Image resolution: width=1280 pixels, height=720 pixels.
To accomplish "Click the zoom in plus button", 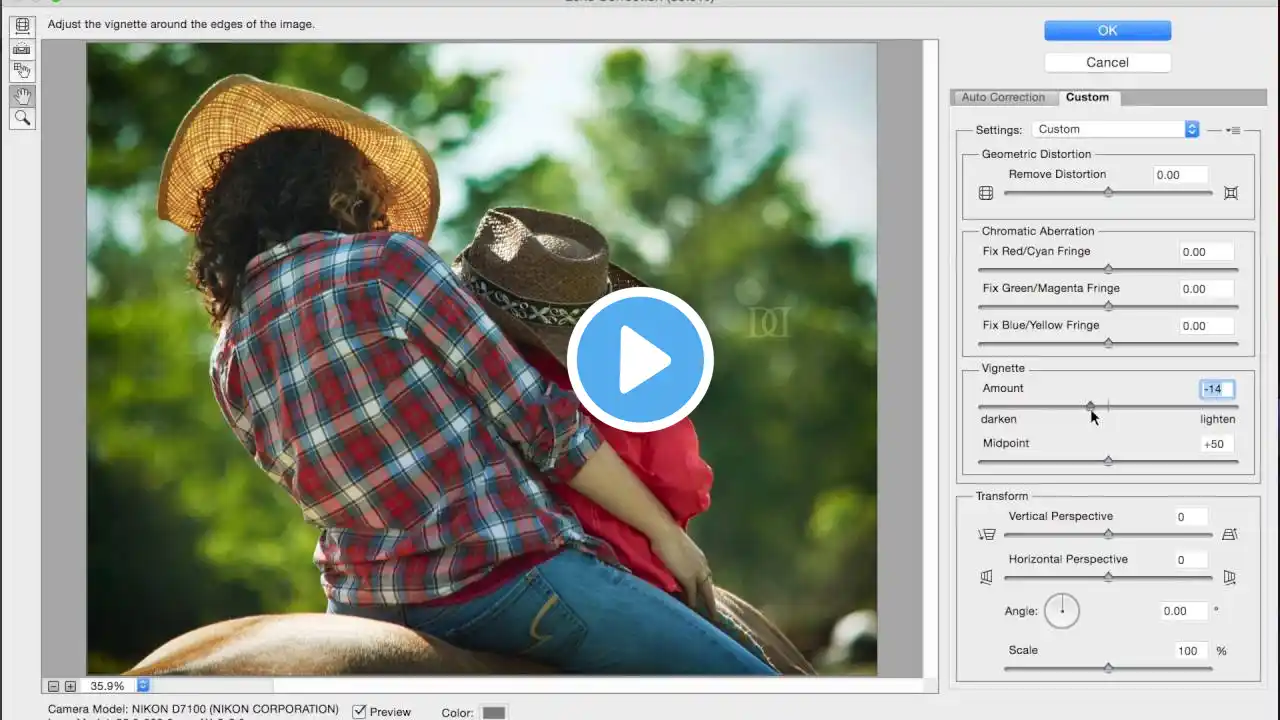I will tap(70, 686).
